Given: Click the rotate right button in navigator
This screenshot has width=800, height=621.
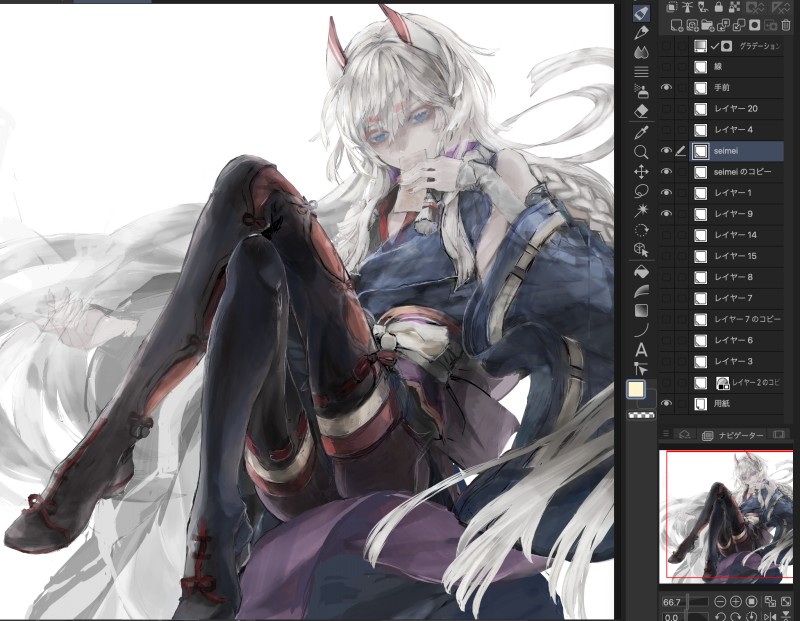Looking at the screenshot, I should click(735, 617).
